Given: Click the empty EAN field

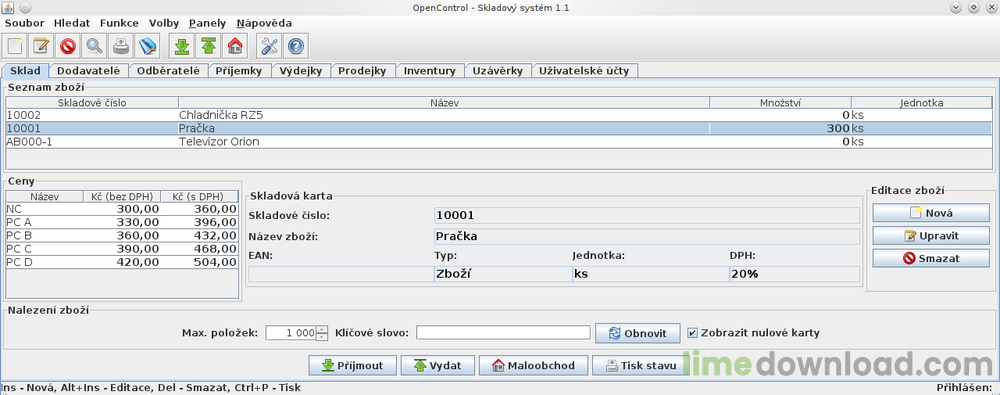Looking at the screenshot, I should (x=341, y=274).
